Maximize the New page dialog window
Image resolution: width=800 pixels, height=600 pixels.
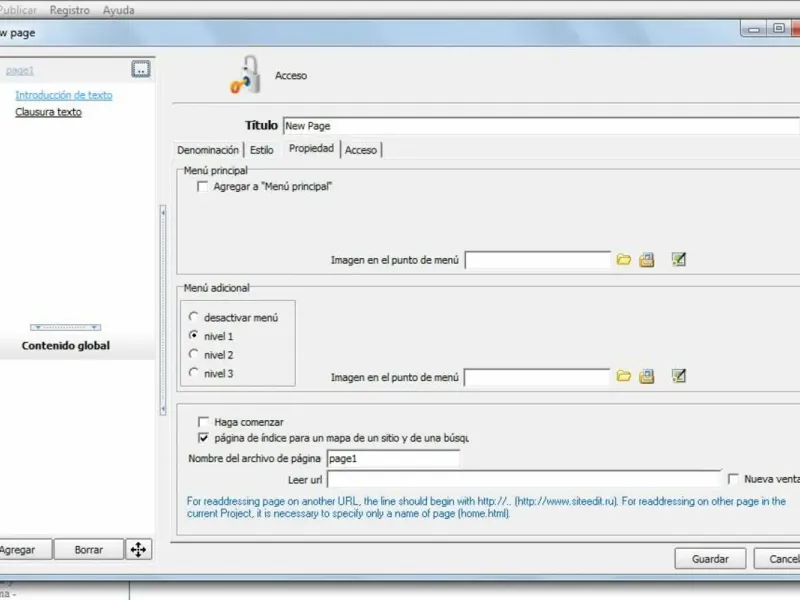click(779, 29)
